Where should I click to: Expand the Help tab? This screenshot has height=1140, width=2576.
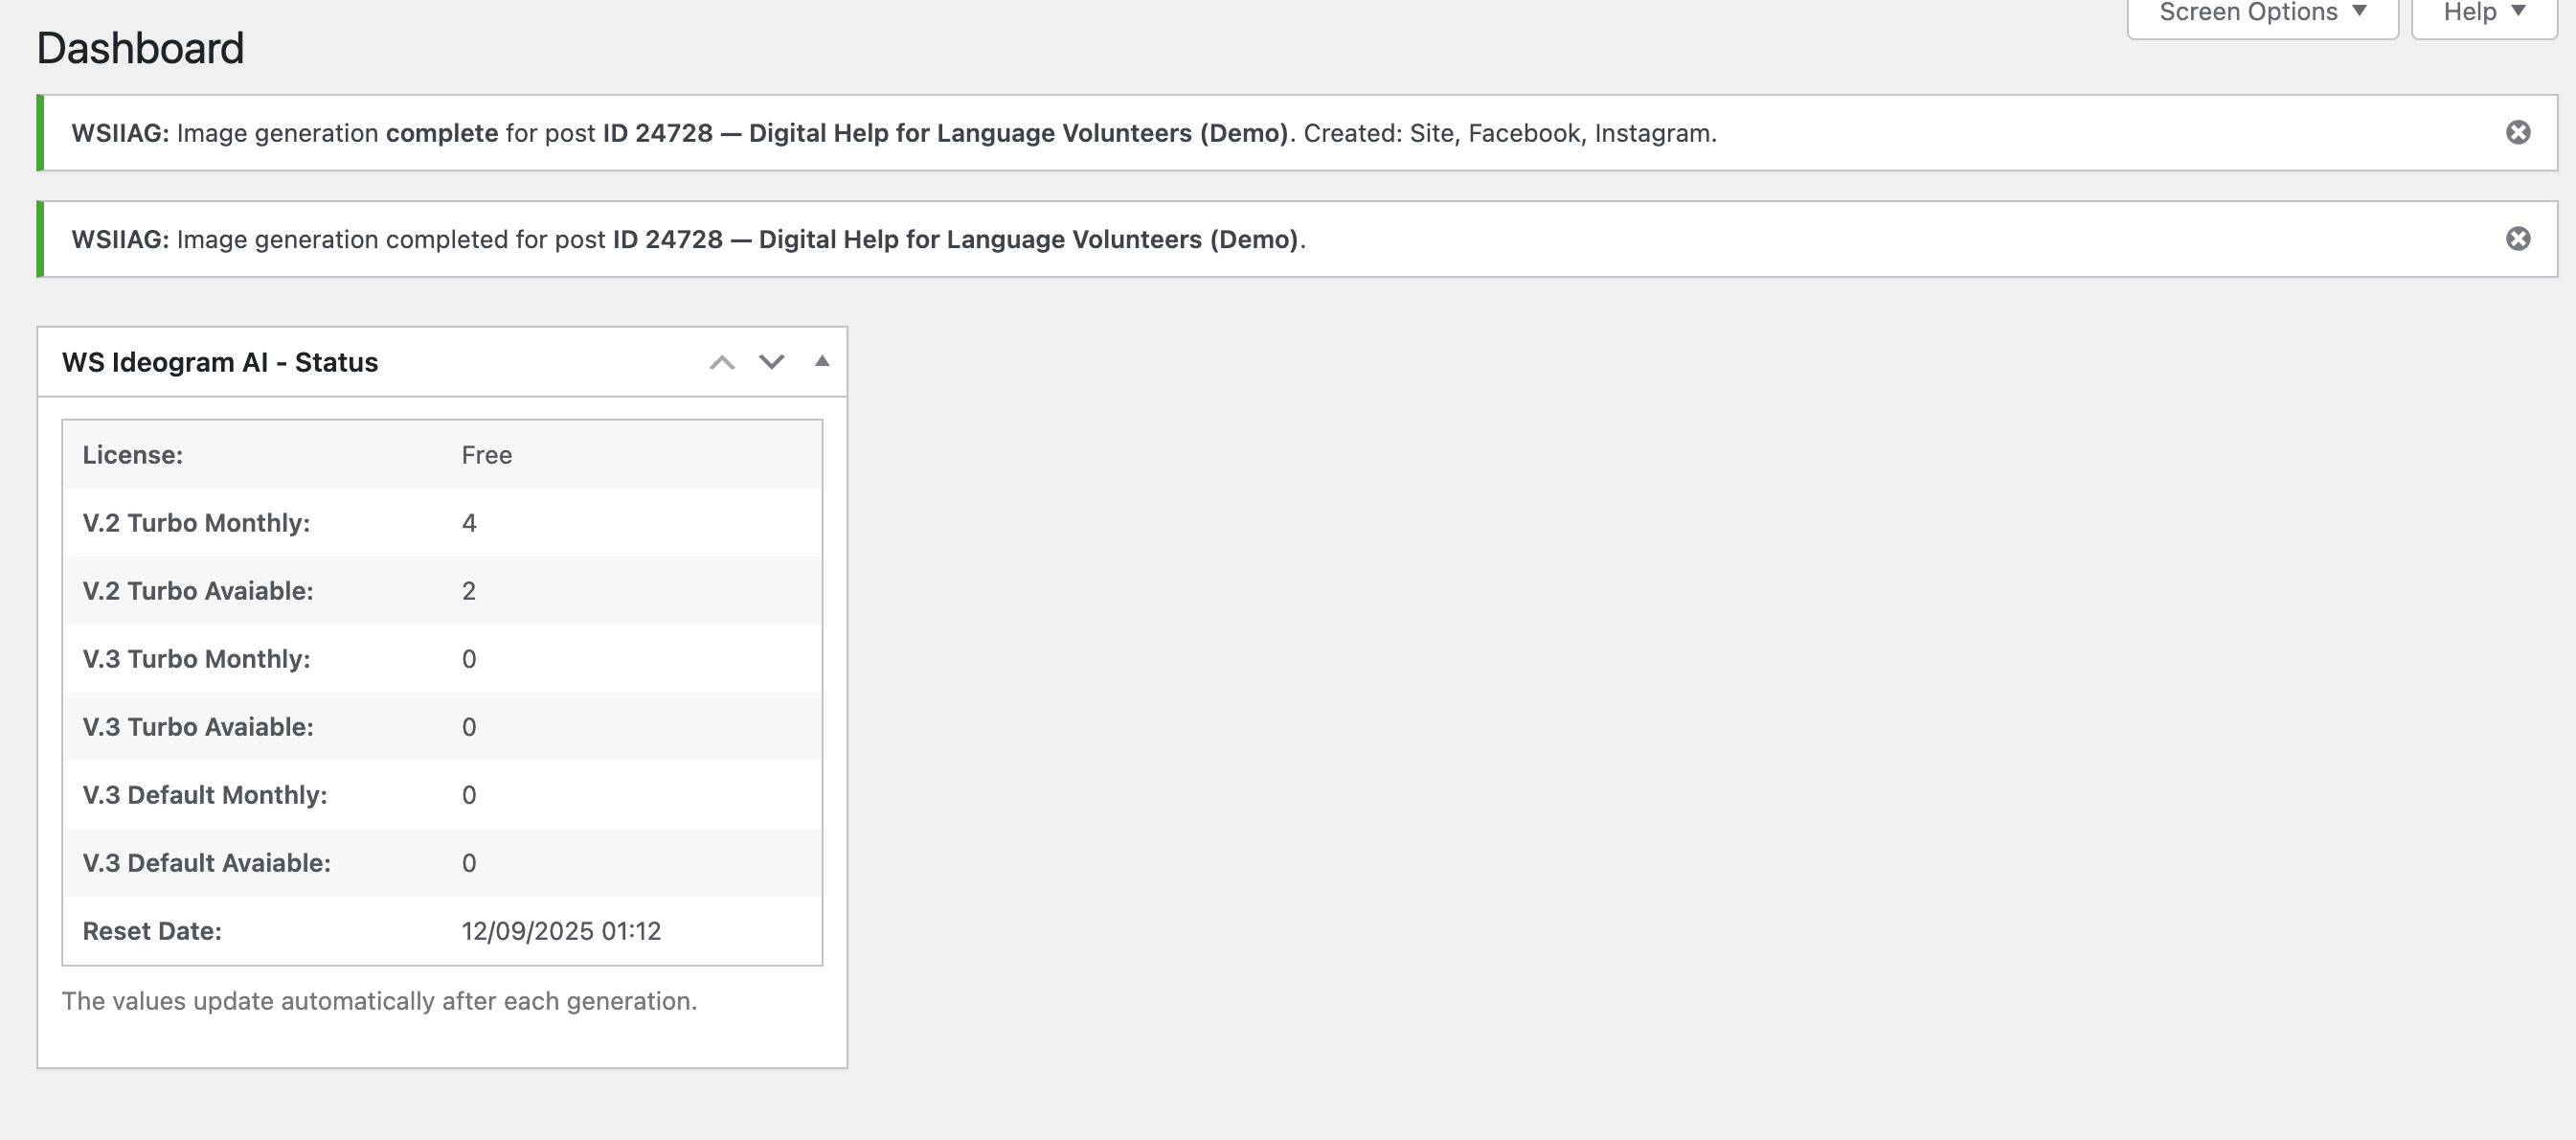tap(2483, 14)
